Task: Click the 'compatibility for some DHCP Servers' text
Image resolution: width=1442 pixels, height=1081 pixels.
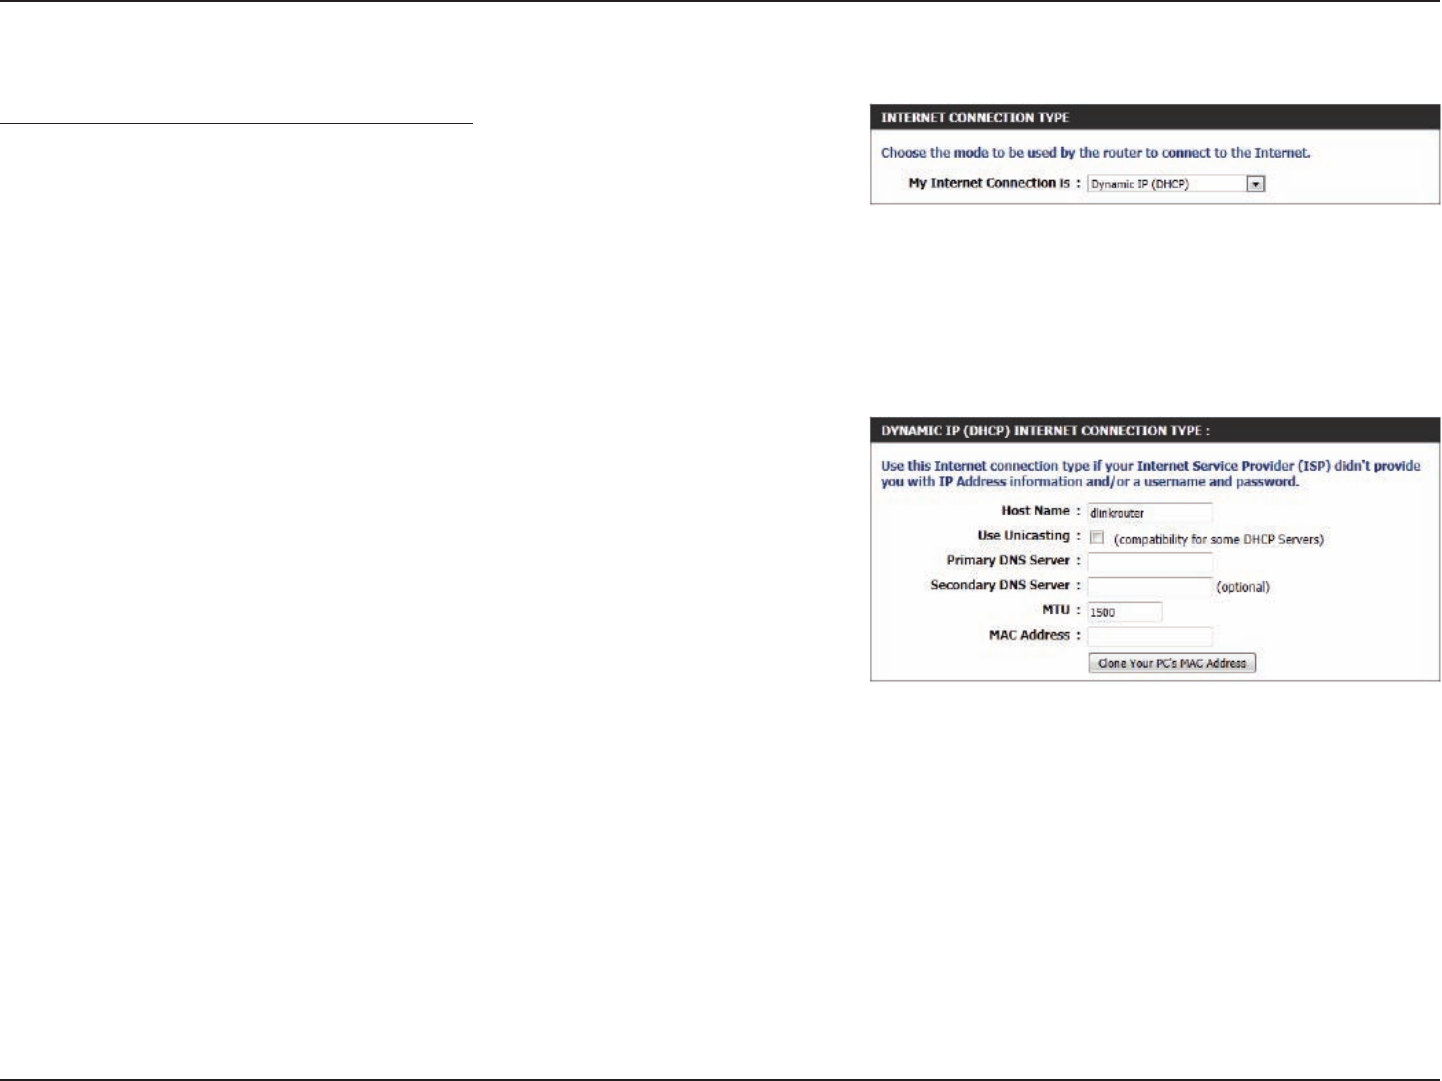Action: coord(1218,539)
